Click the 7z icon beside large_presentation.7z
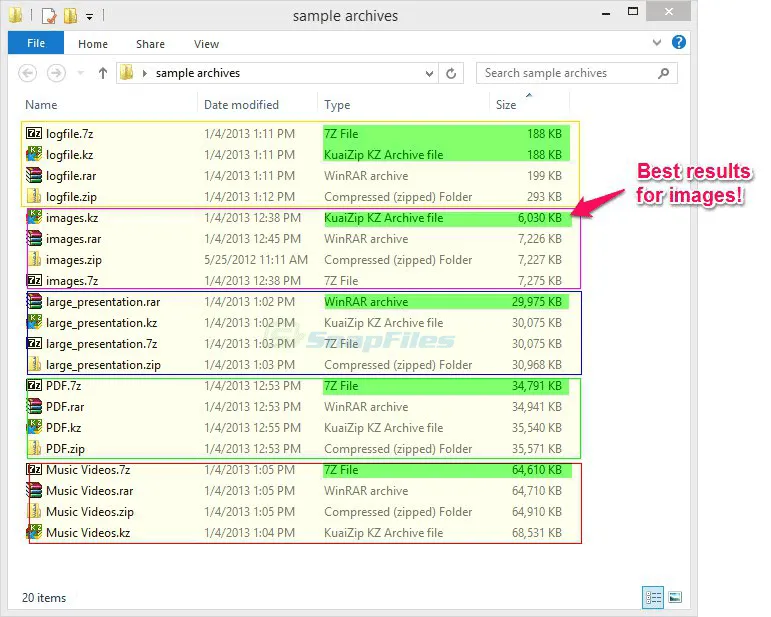This screenshot has width=771, height=617. pos(34,343)
